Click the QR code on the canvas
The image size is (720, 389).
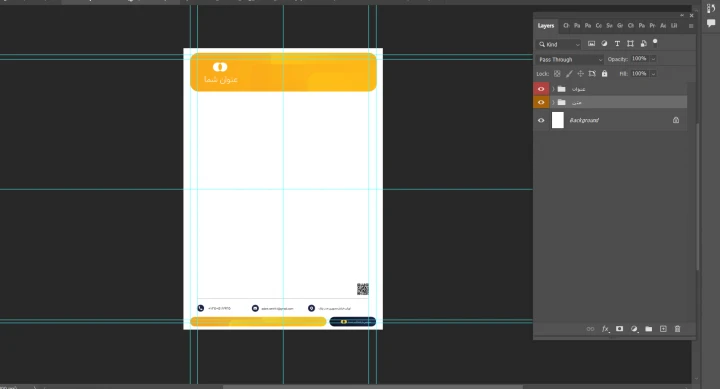(363, 289)
